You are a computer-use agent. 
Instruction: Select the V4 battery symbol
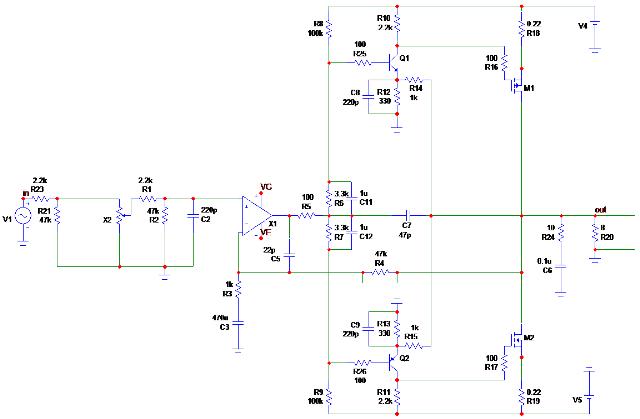[595, 26]
